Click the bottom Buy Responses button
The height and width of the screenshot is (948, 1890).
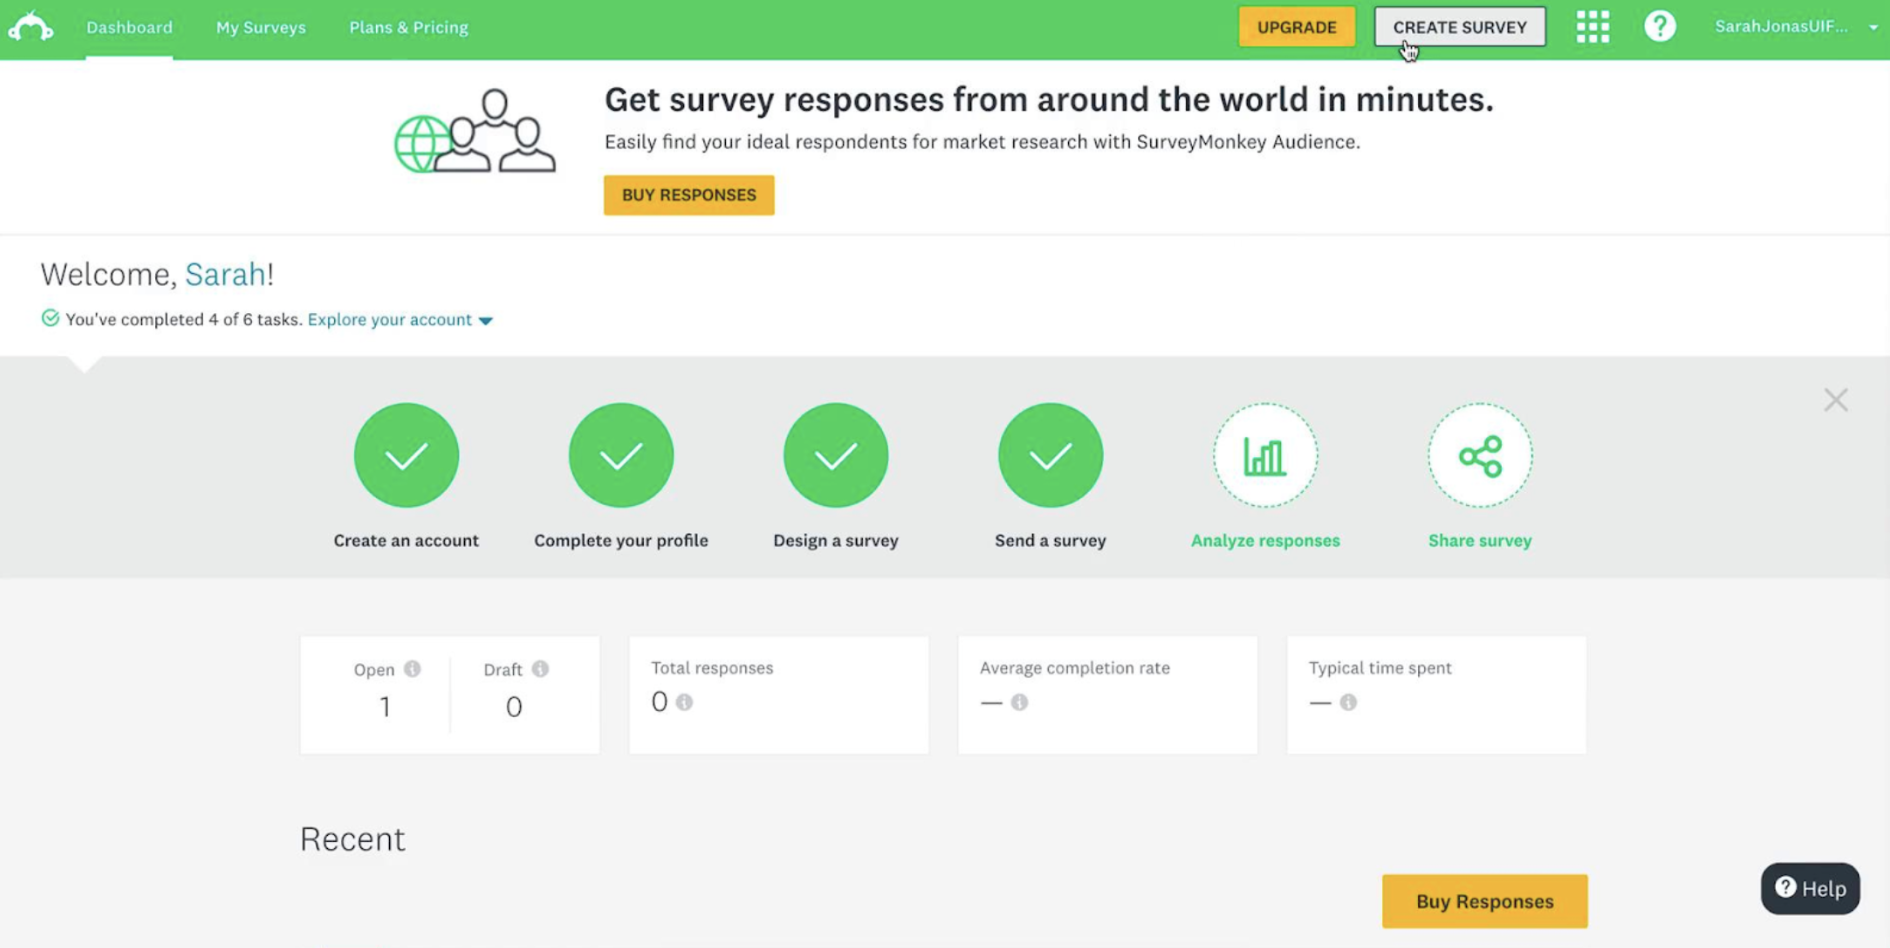1484,901
